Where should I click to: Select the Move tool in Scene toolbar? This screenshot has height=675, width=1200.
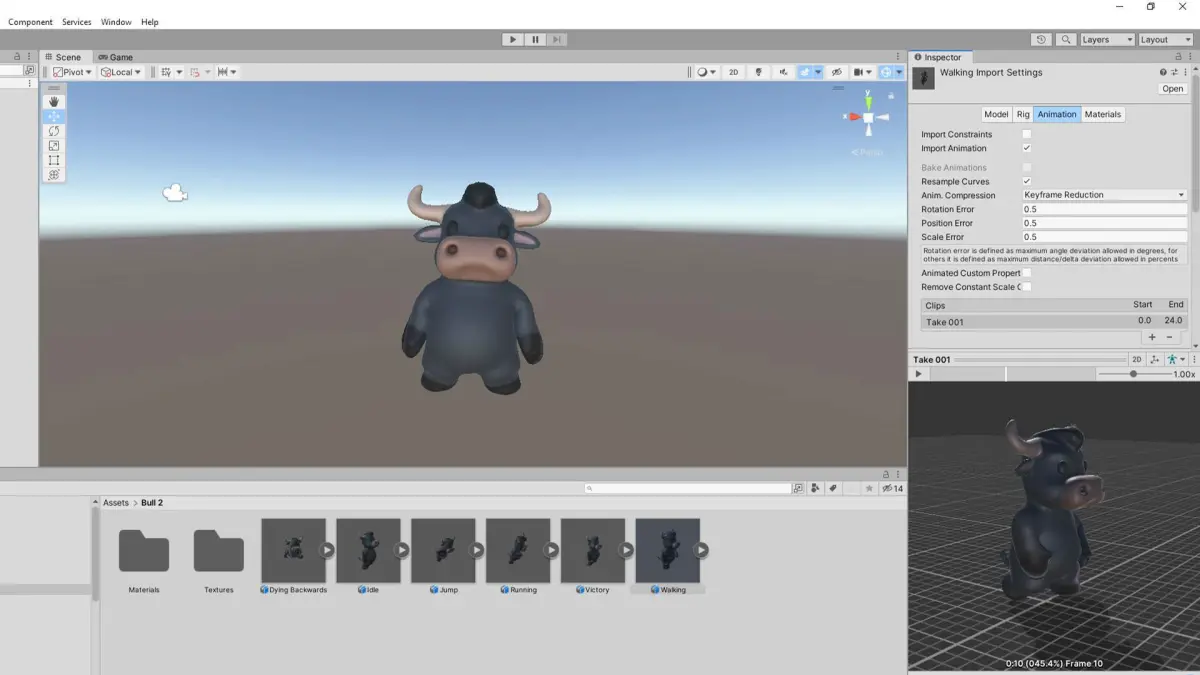54,116
